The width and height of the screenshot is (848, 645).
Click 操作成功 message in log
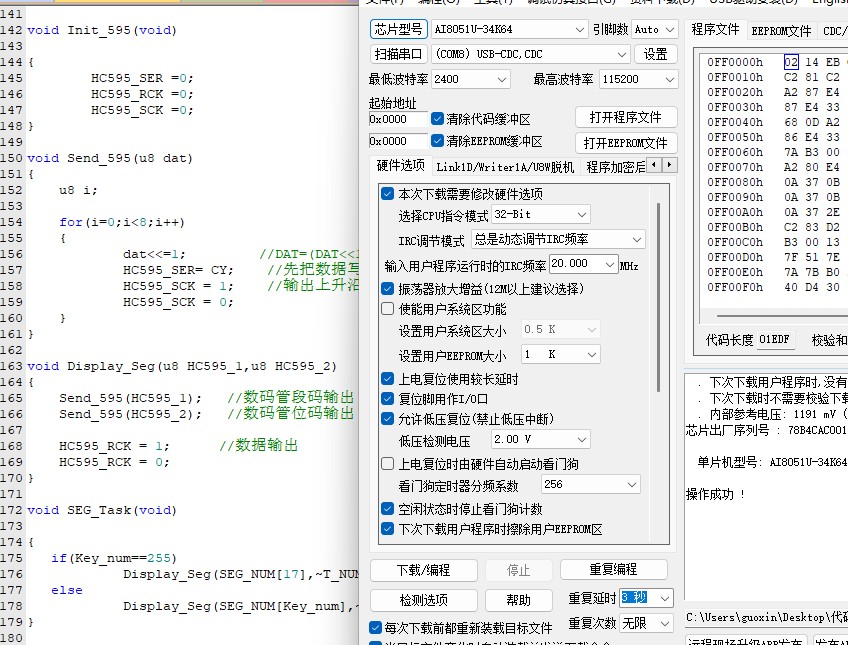716,494
